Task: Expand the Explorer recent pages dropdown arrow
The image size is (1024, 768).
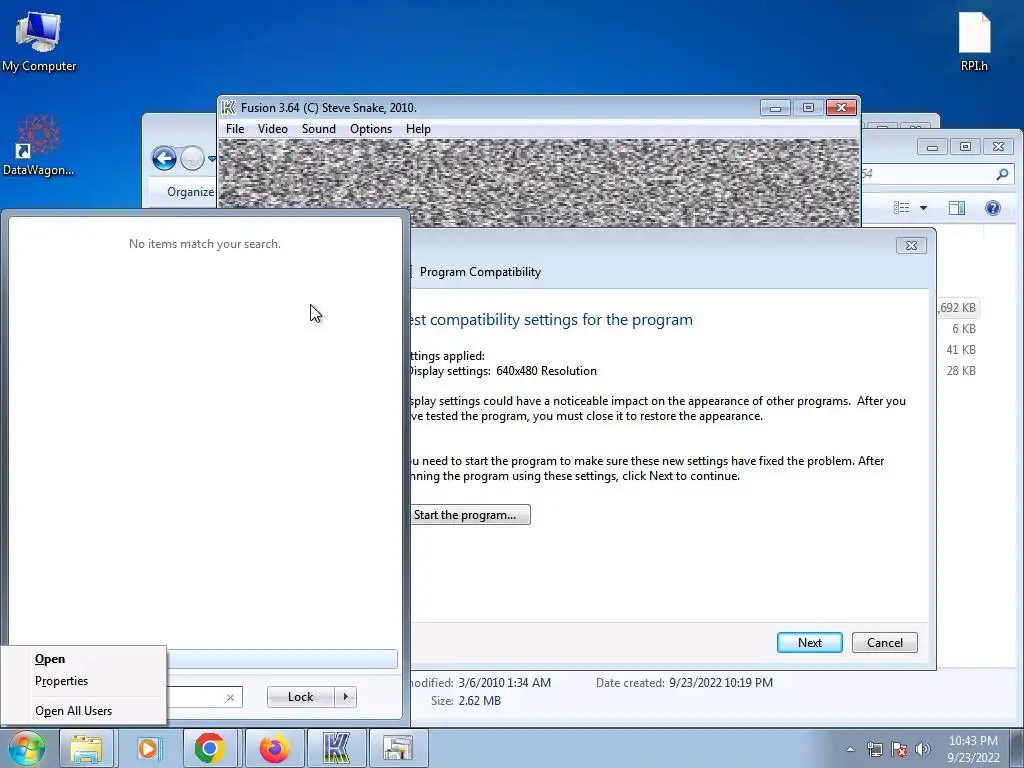Action: (212, 159)
